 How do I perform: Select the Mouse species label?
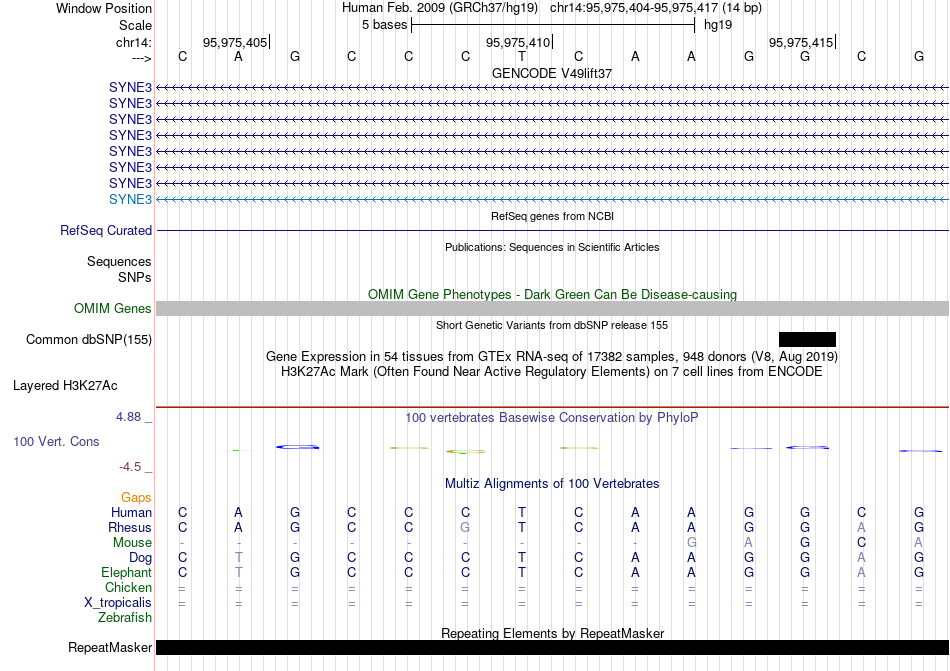click(132, 543)
